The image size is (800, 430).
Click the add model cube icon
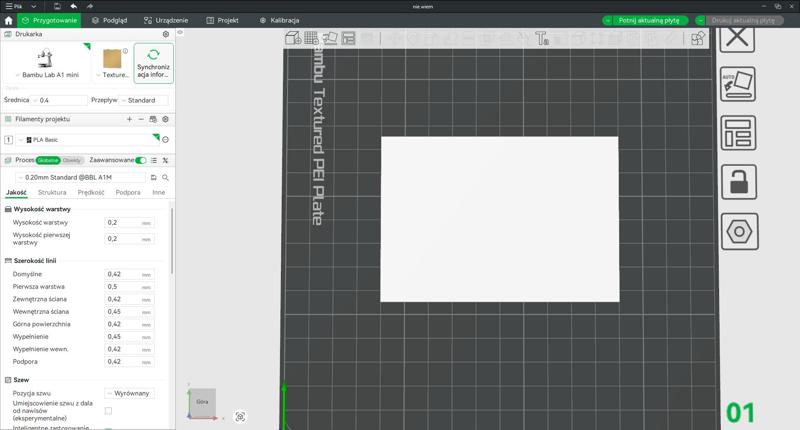(293, 38)
